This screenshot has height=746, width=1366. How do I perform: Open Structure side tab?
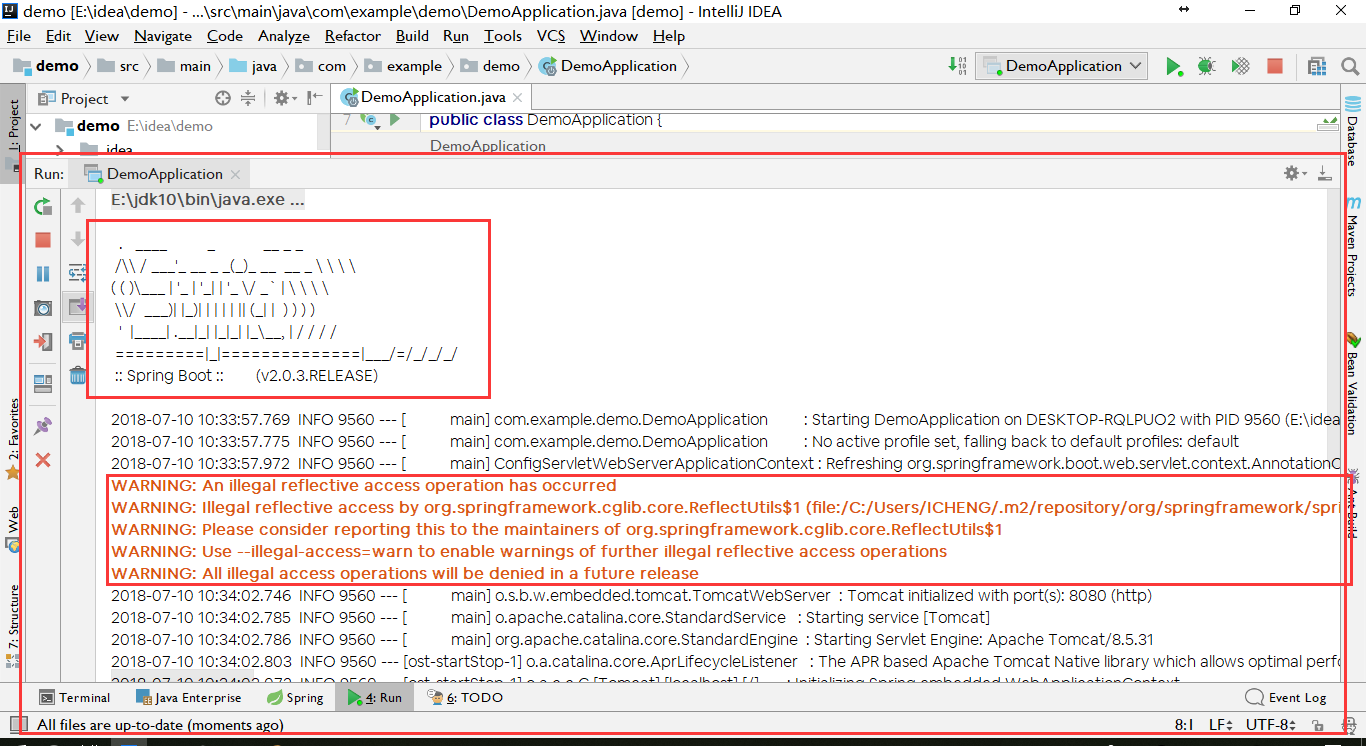[13, 626]
